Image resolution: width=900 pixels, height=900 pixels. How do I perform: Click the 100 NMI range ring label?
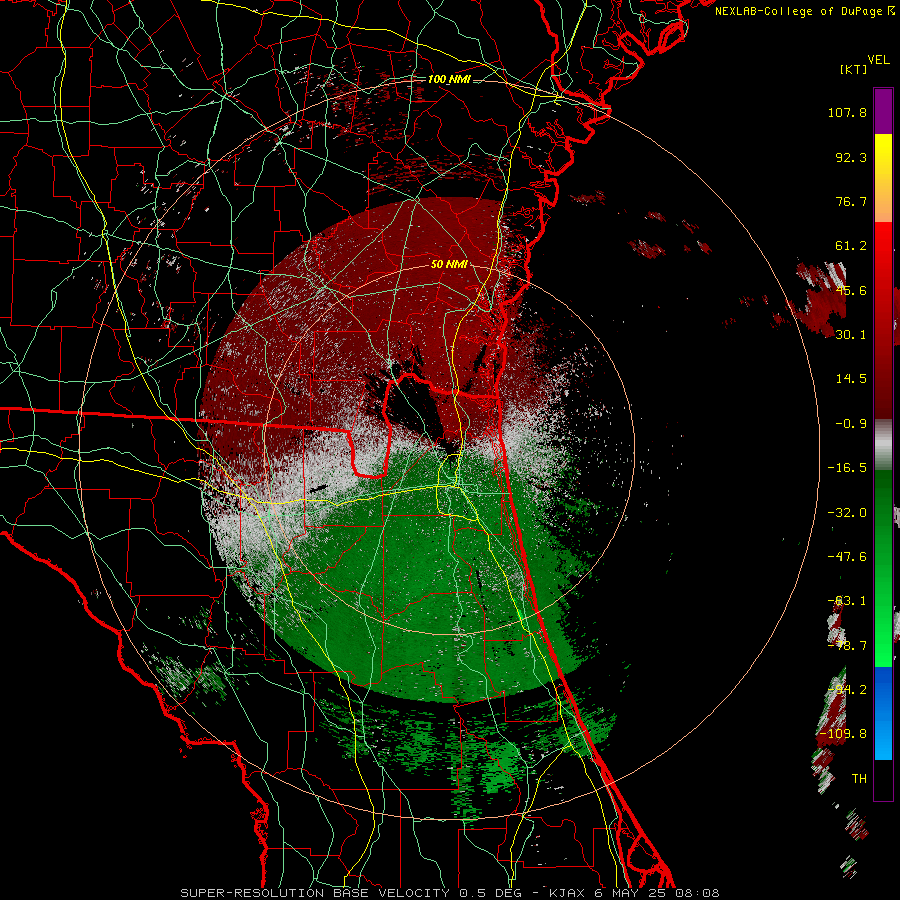point(449,79)
